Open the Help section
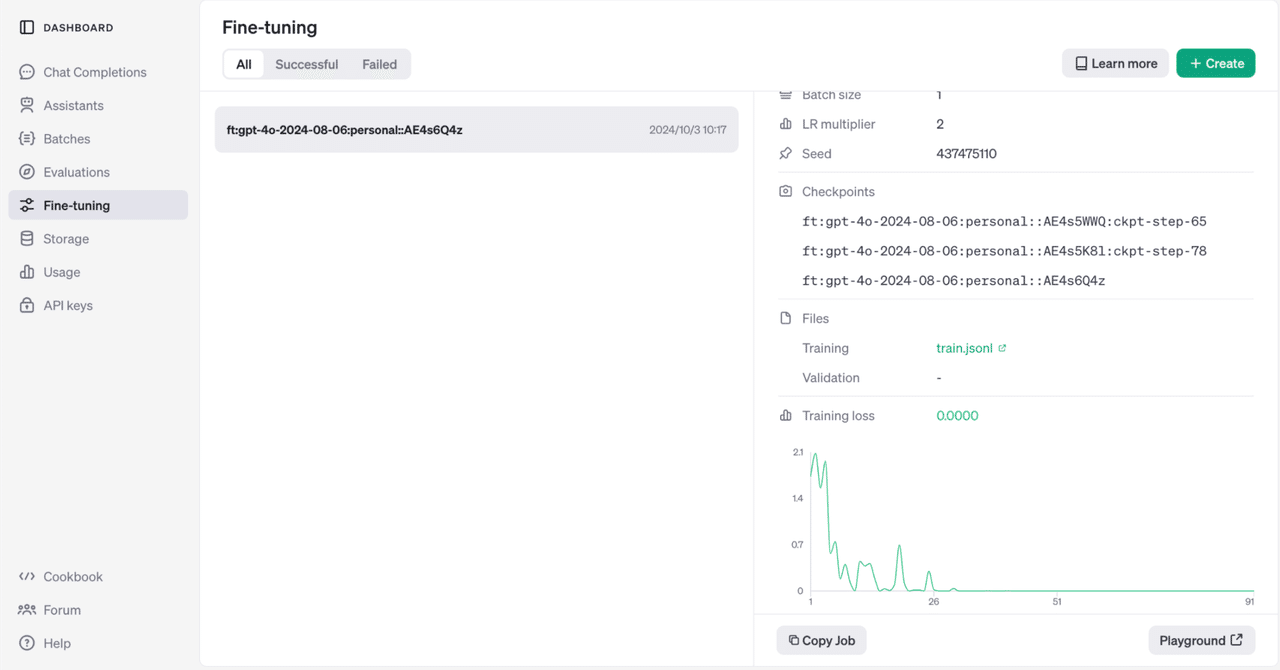The width and height of the screenshot is (1280, 670). pyautogui.click(x=56, y=643)
